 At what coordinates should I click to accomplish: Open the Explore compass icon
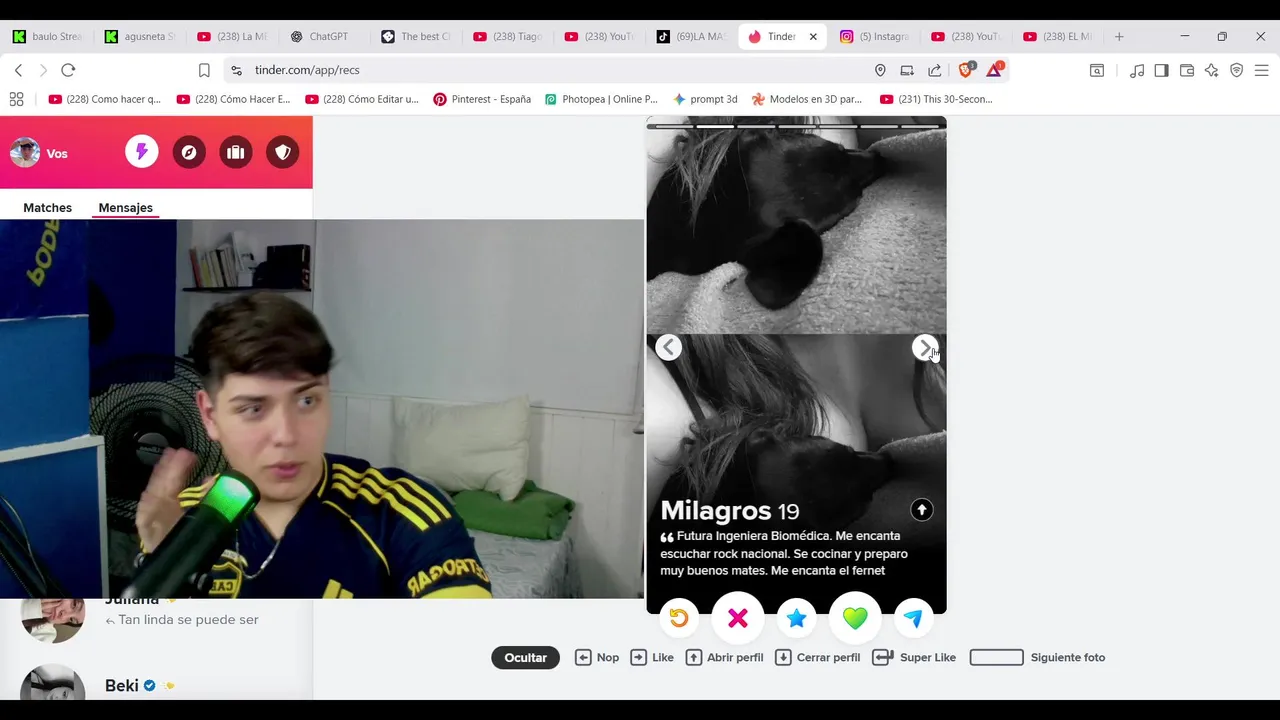189,152
